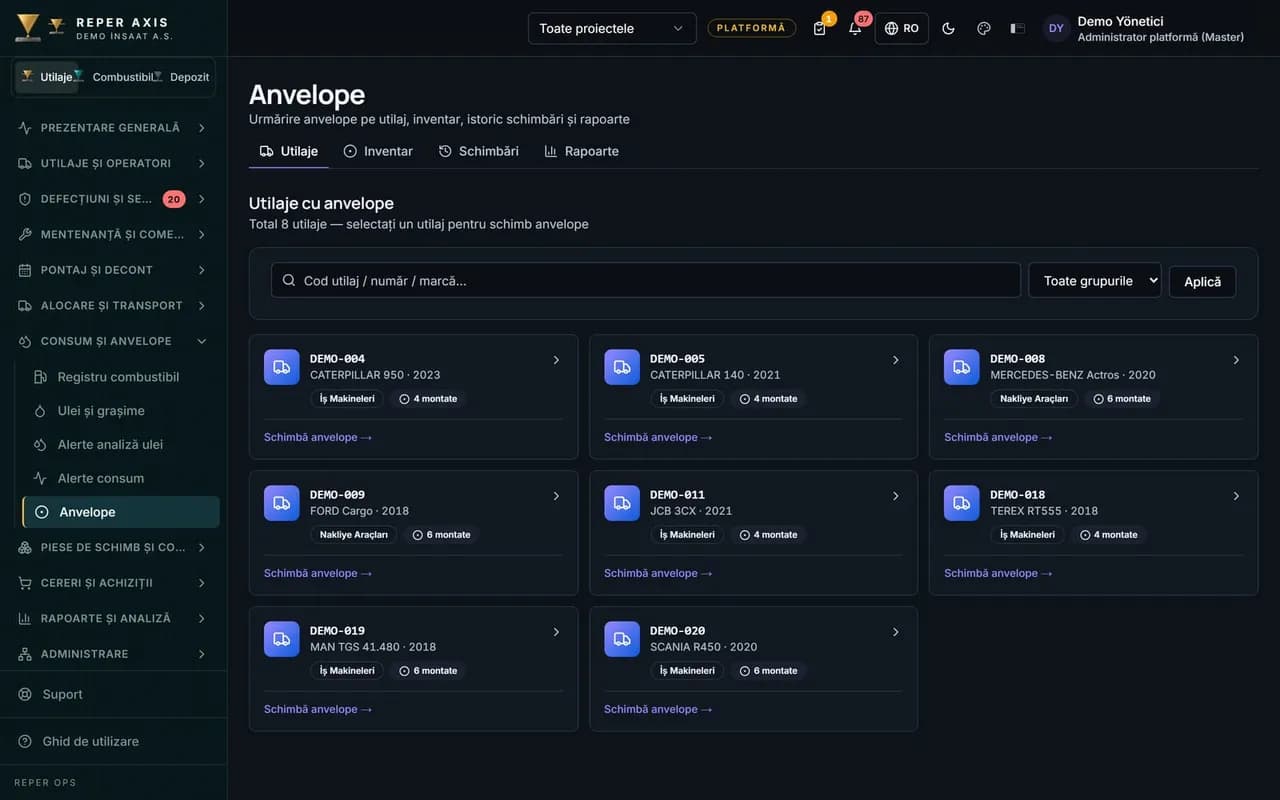Click the Nakliye Araçları tag on the DEMO-008 card
Screen dimensions: 1280x800
pyautogui.click(x=1034, y=399)
